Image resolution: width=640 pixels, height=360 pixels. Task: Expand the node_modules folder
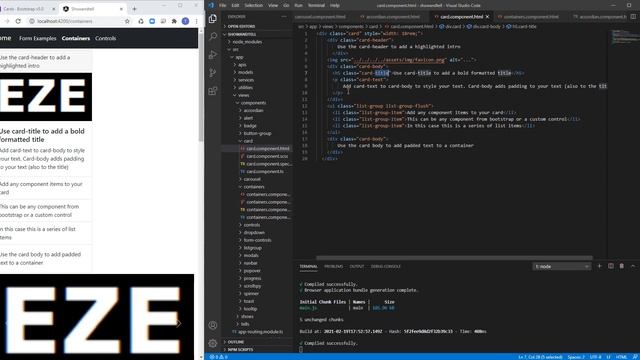click(247, 42)
